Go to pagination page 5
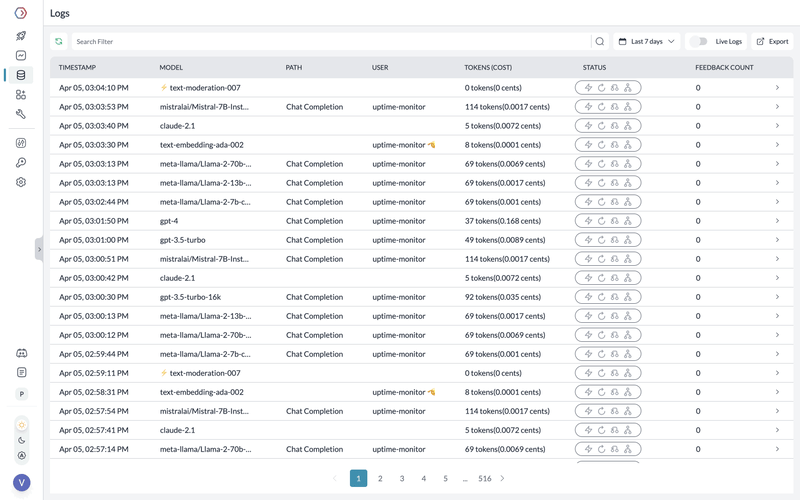The height and width of the screenshot is (500, 800). 445,478
